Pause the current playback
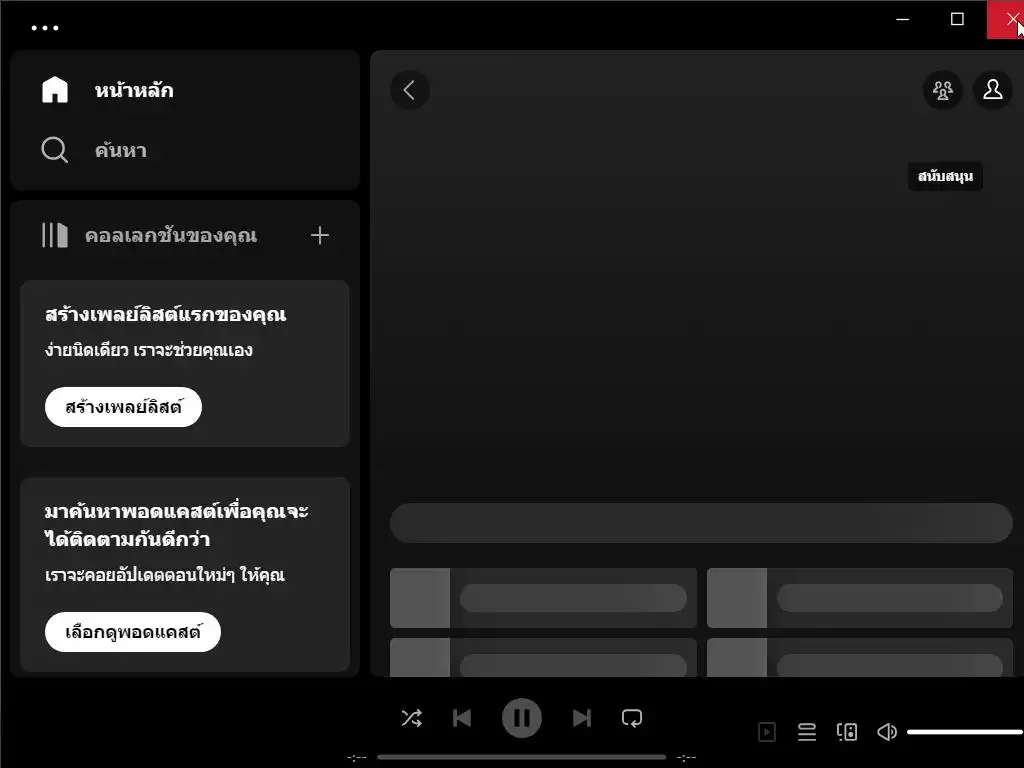Screen dimensions: 1024x768 pyautogui.click(x=522, y=718)
